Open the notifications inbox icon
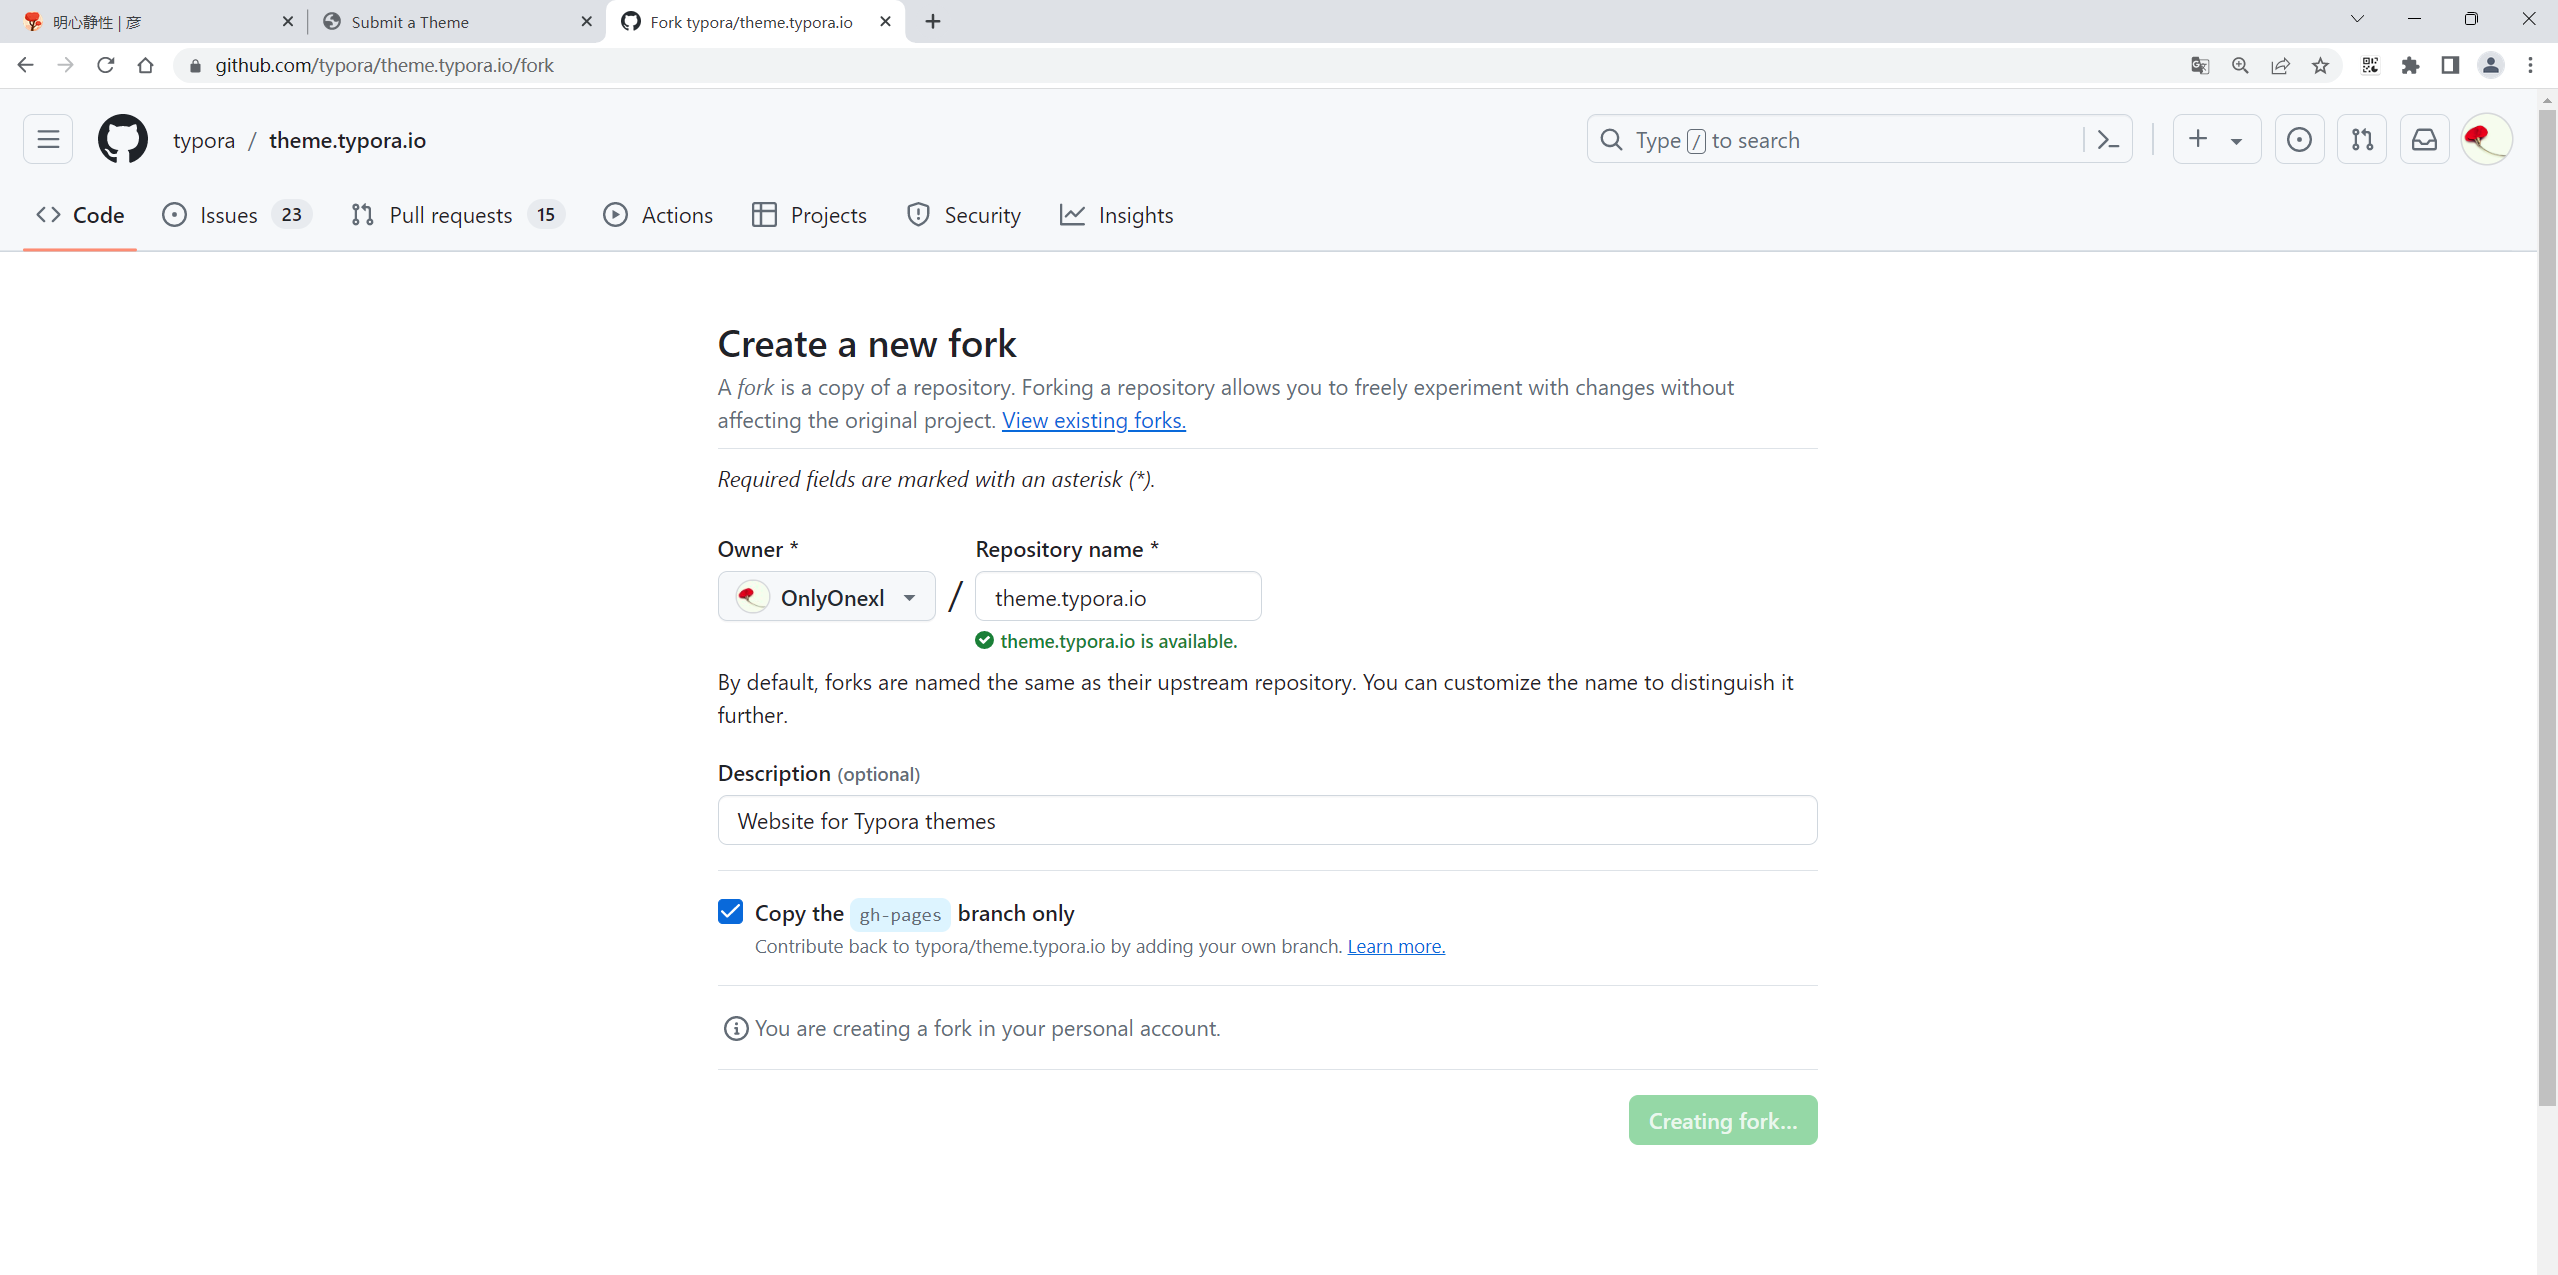The image size is (2558, 1275). [x=2424, y=140]
